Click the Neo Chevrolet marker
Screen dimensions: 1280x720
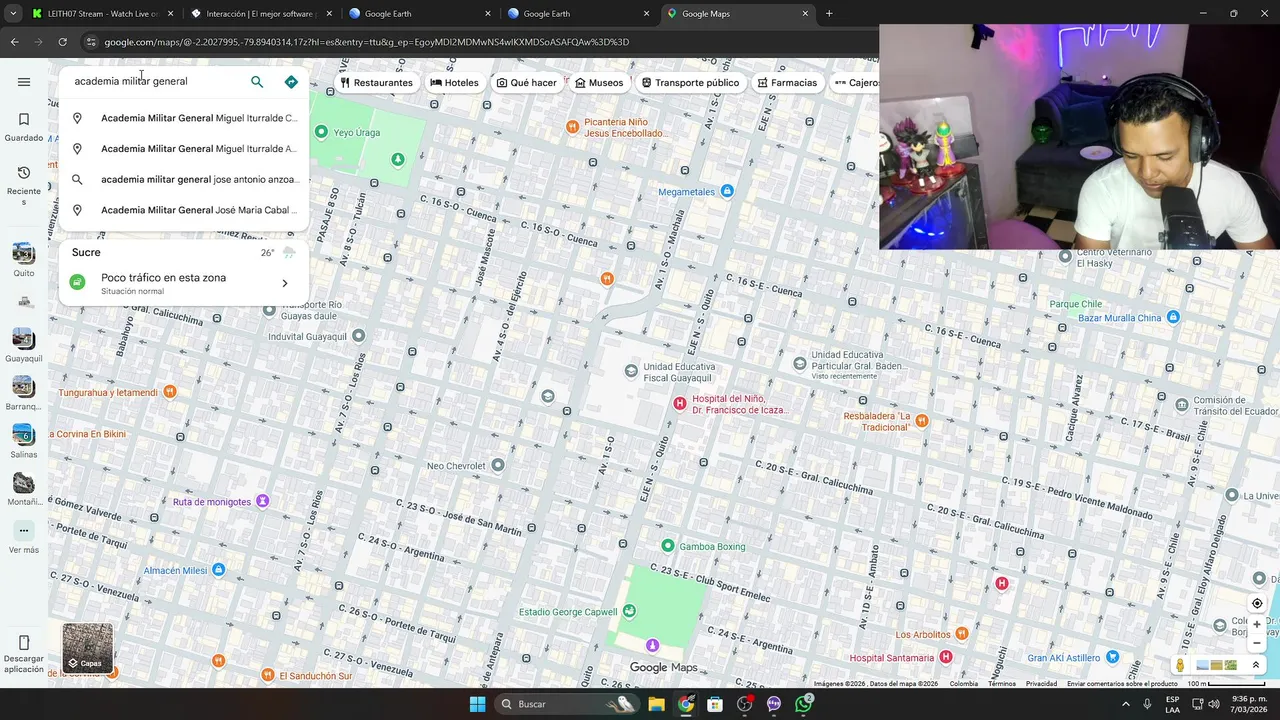[x=498, y=465]
